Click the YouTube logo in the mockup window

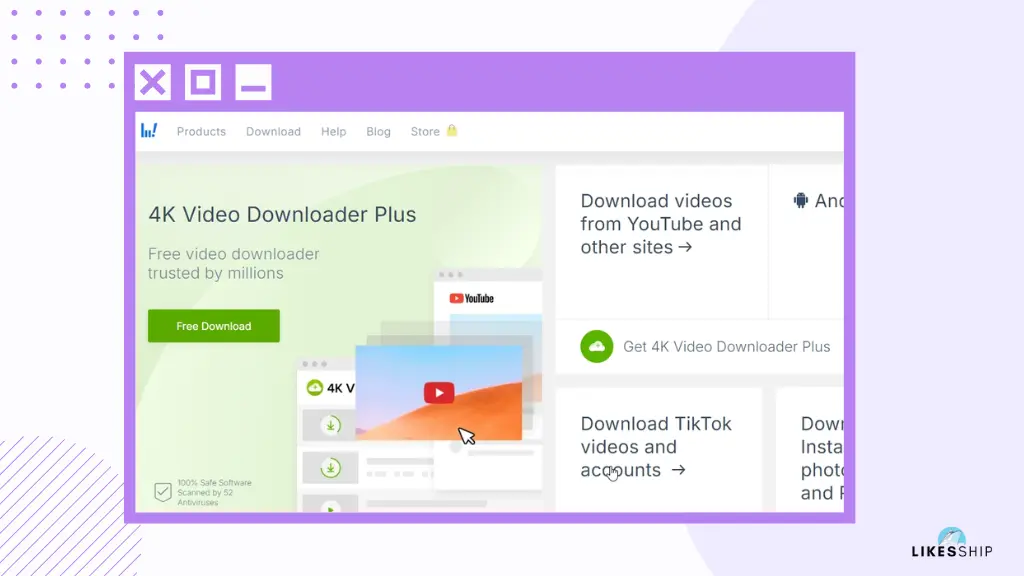(x=472, y=298)
